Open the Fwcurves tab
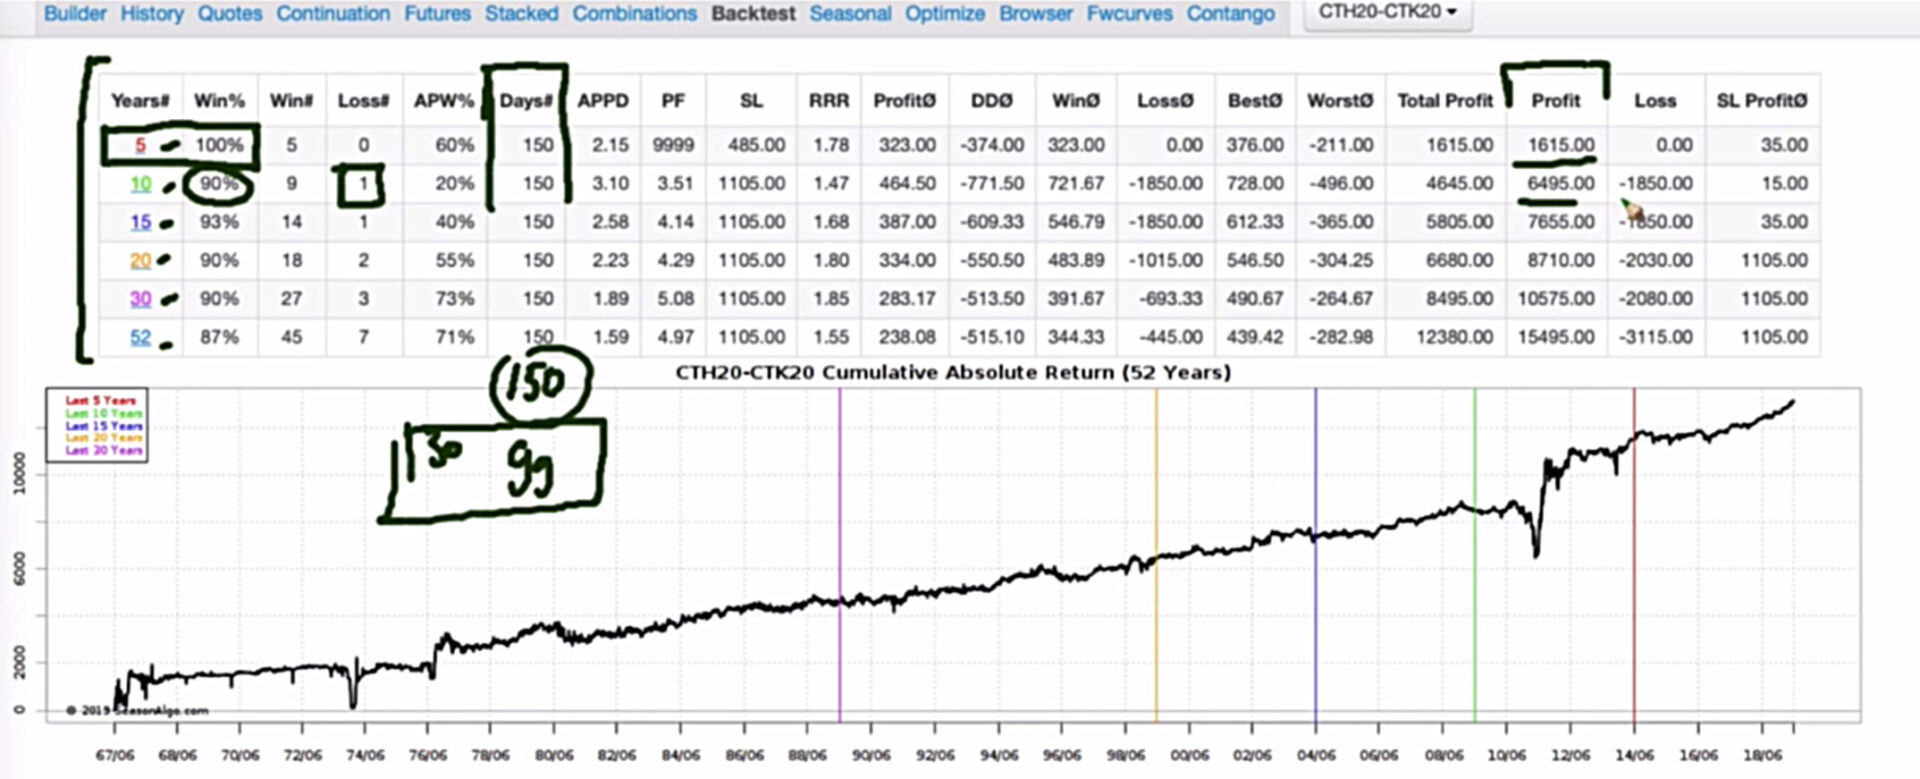This screenshot has height=779, width=1920. [x=1129, y=14]
